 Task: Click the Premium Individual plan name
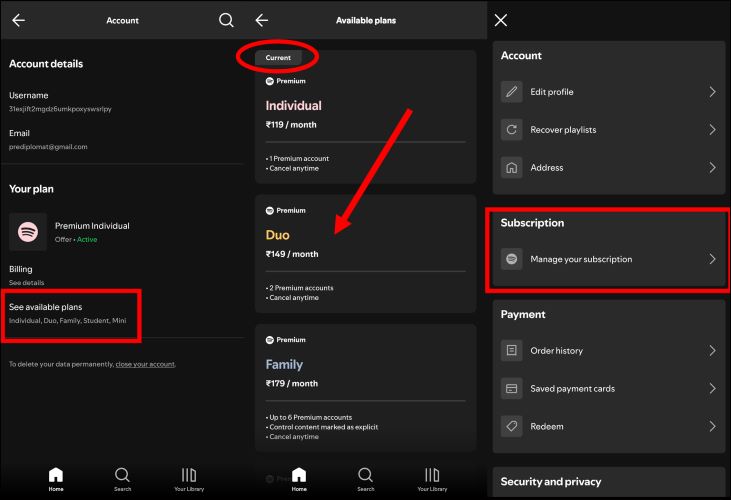pyautogui.click(x=92, y=226)
